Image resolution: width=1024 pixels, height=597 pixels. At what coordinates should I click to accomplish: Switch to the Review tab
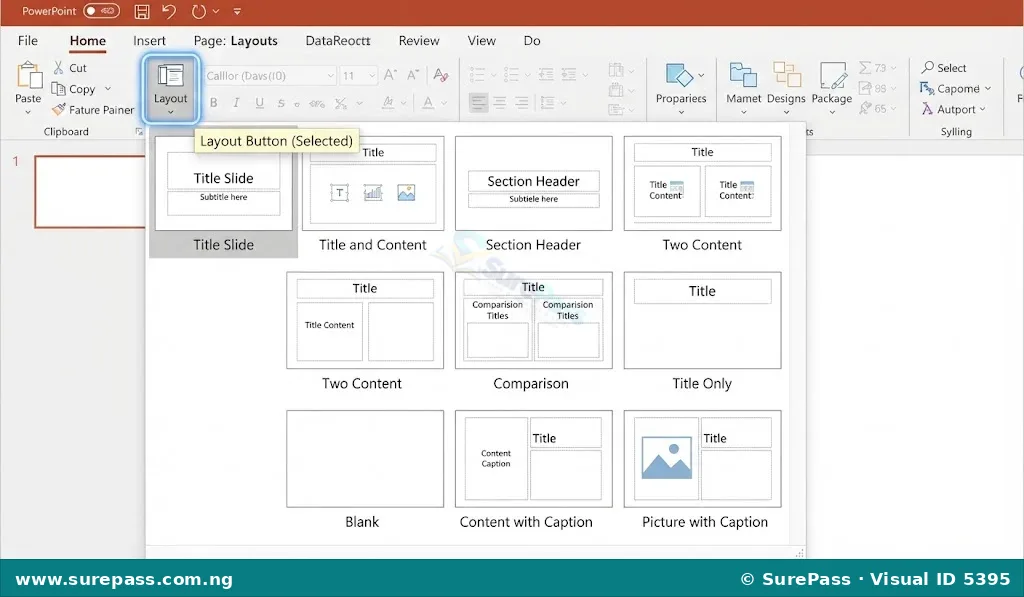click(419, 40)
